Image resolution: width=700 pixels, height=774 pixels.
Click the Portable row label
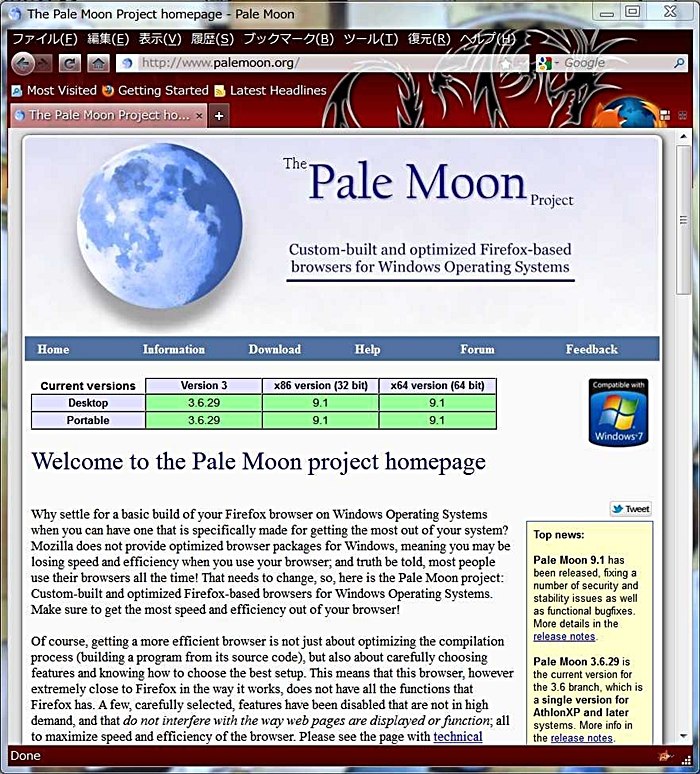(88, 420)
